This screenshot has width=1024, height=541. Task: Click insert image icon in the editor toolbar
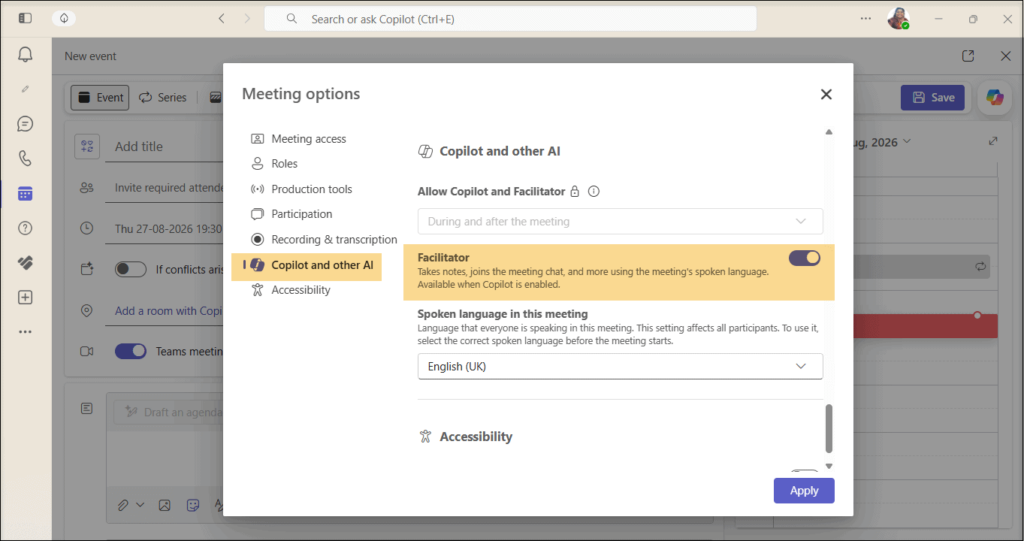165,505
